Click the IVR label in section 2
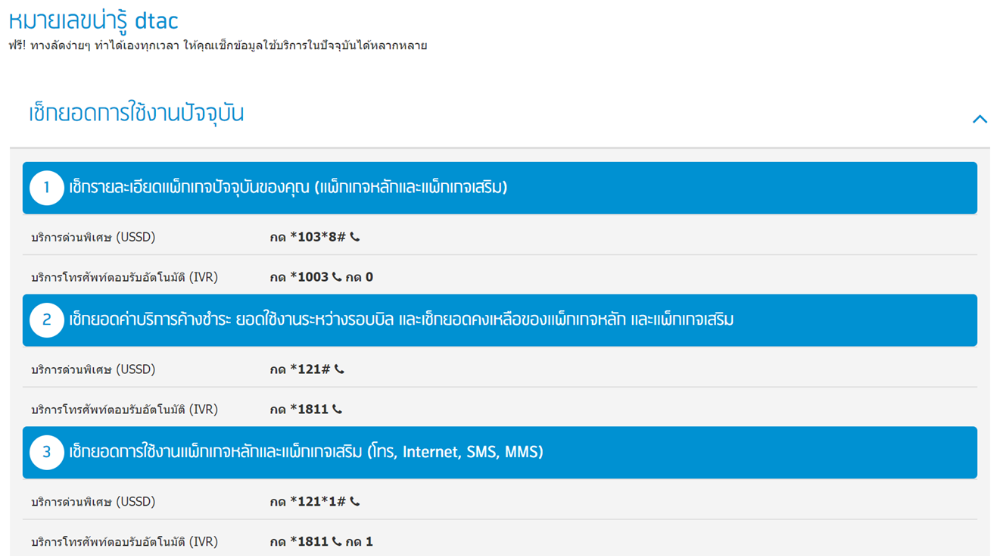 tap(124, 409)
